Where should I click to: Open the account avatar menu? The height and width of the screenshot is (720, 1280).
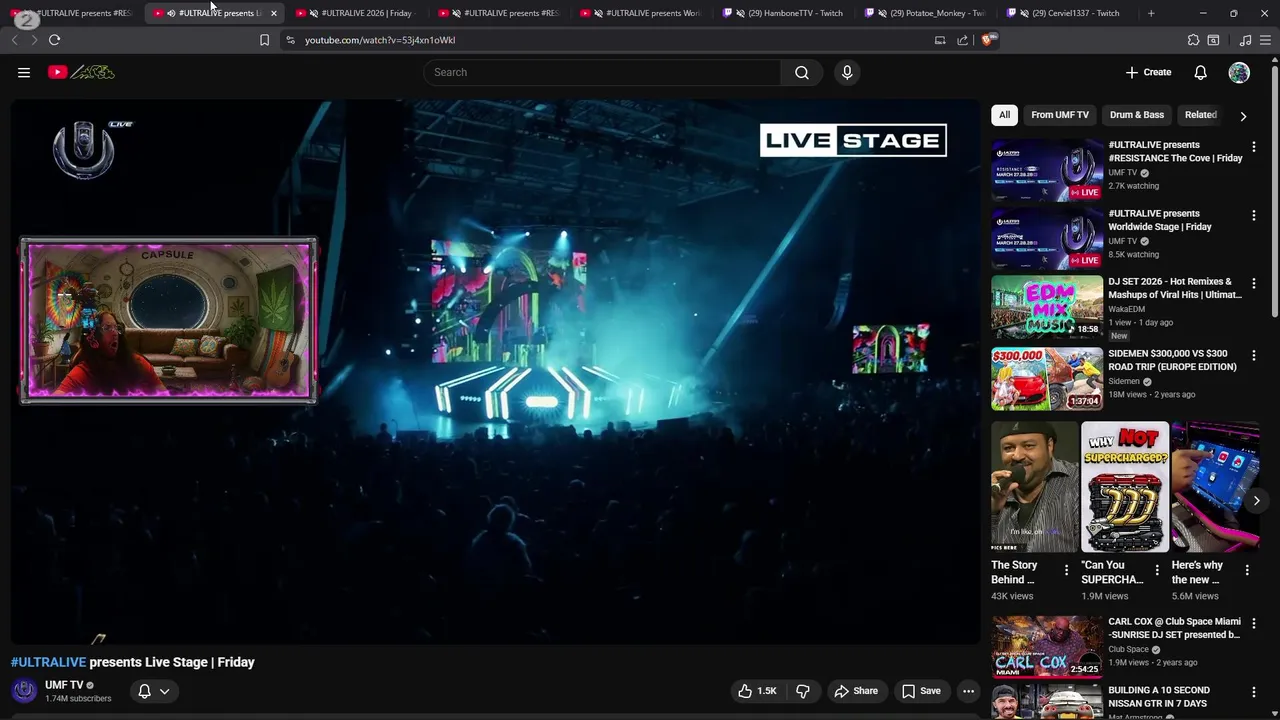coord(1239,72)
